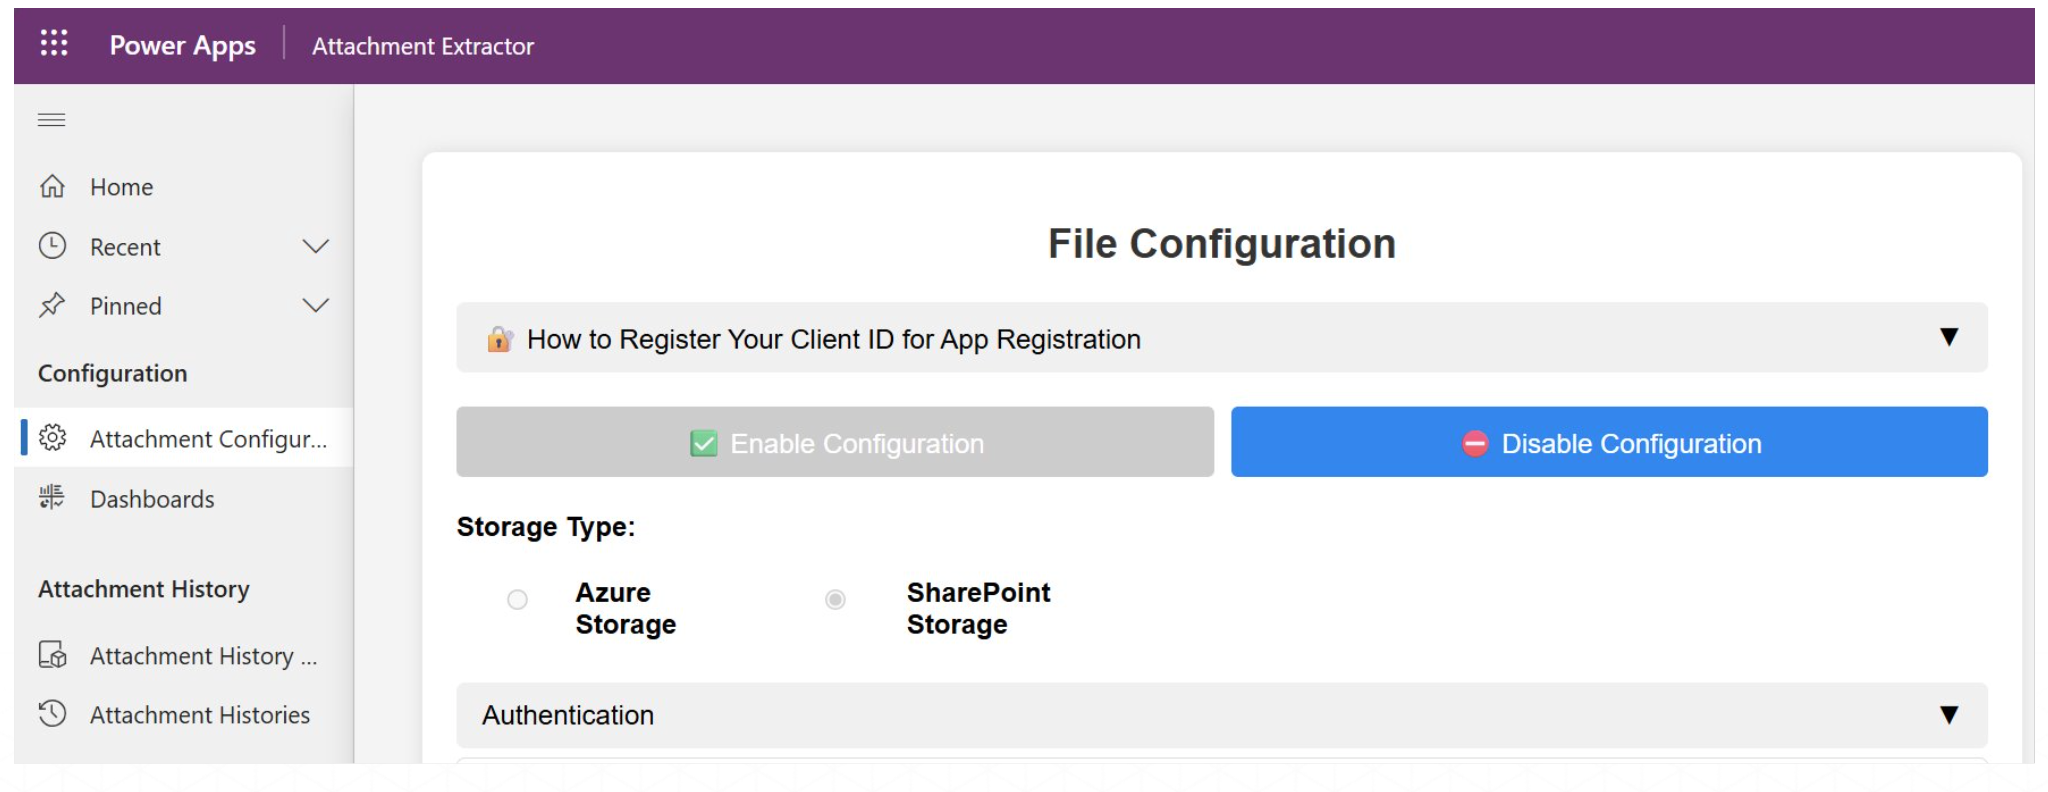Expand the Recent chevron in the sidebar
Viewport: 2048px width, 792px height.
tap(316, 246)
